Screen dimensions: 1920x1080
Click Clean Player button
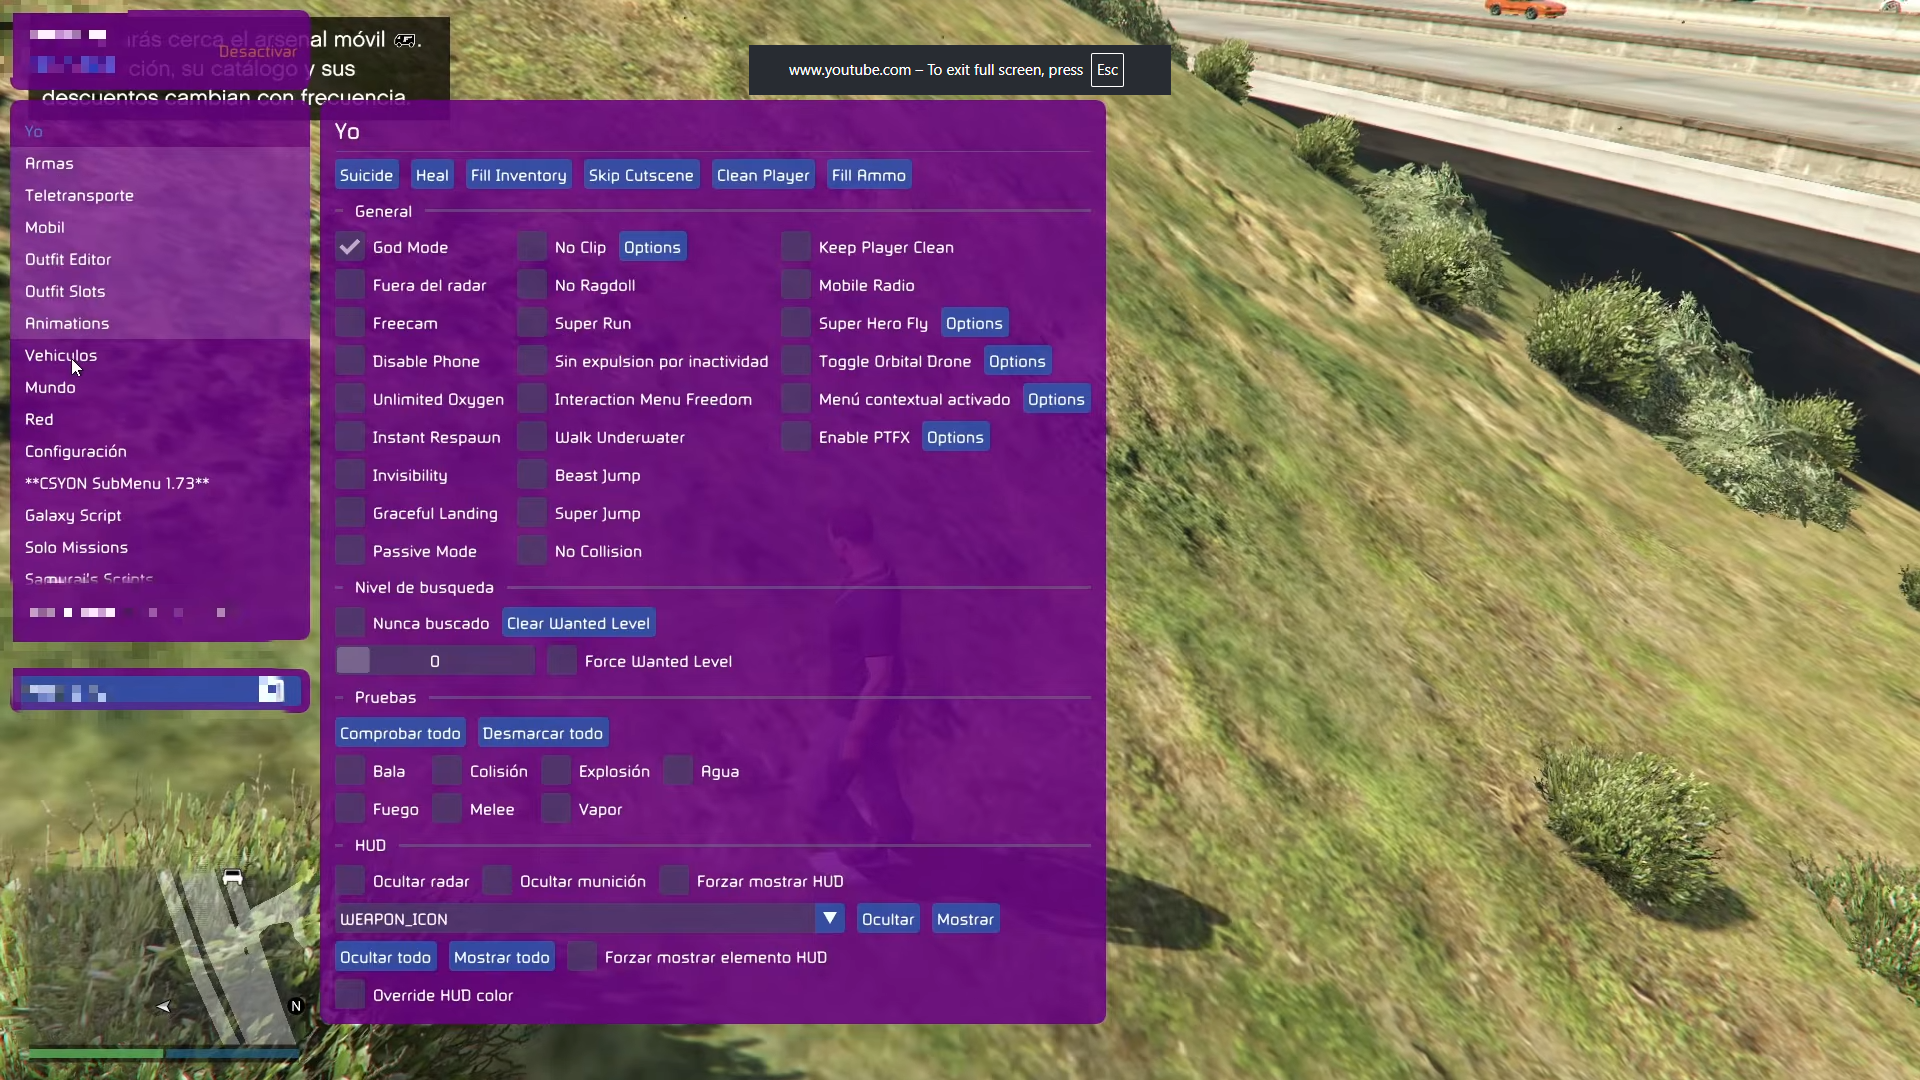pyautogui.click(x=763, y=175)
